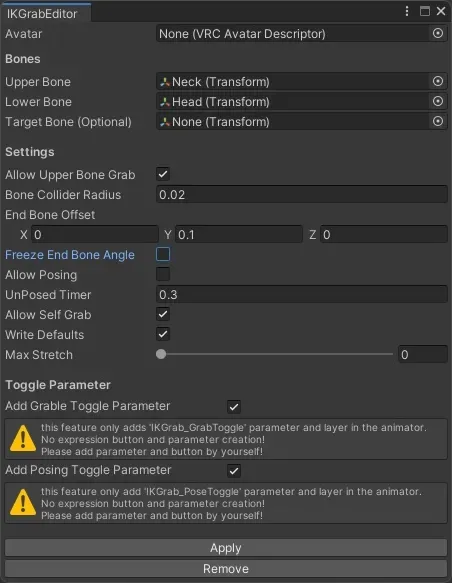
Task: Click the warning icon under Grable Toggle
Action: [23, 439]
